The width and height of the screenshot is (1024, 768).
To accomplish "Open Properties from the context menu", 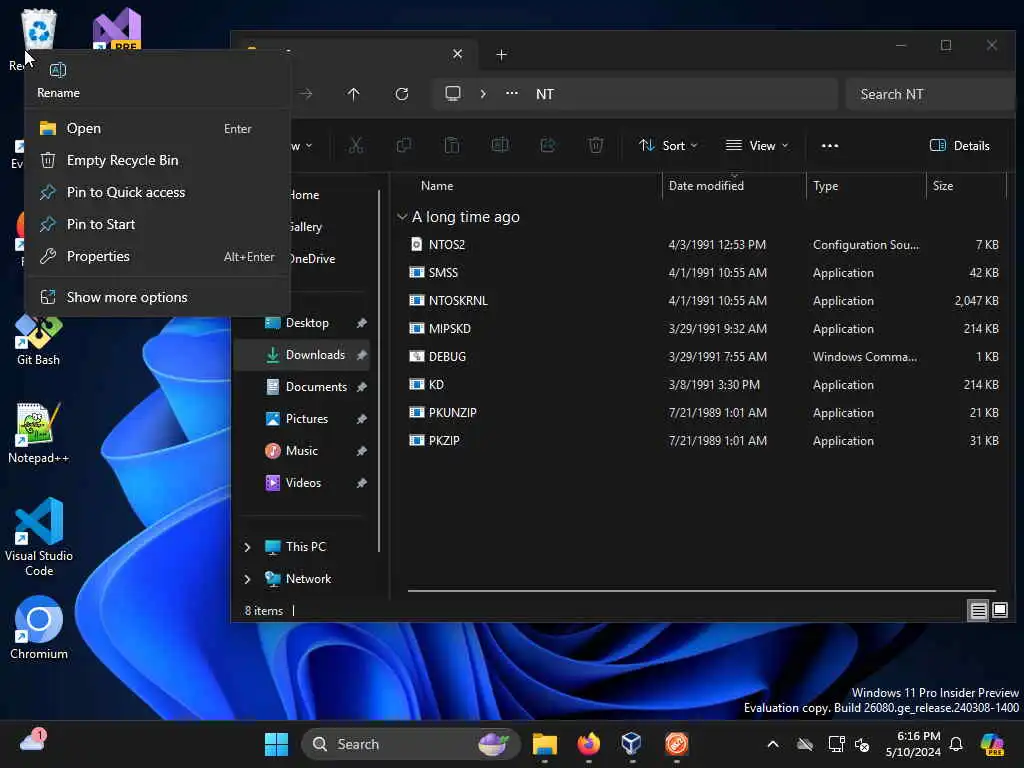I will coord(157,257).
